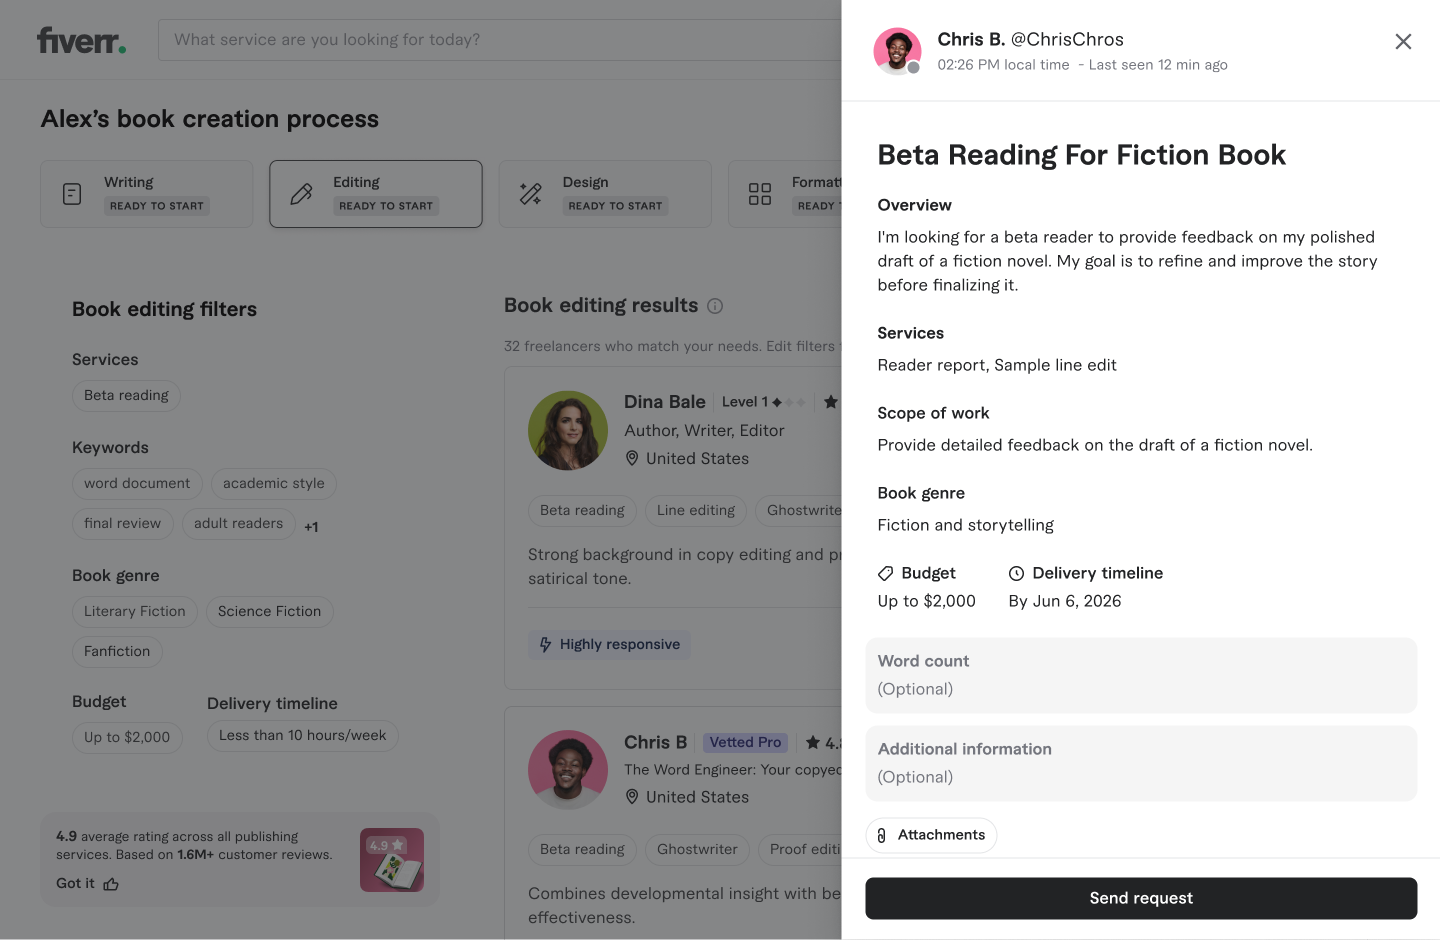Click the pencil icon on Editing step
Image resolution: width=1440 pixels, height=940 pixels.
click(x=301, y=194)
